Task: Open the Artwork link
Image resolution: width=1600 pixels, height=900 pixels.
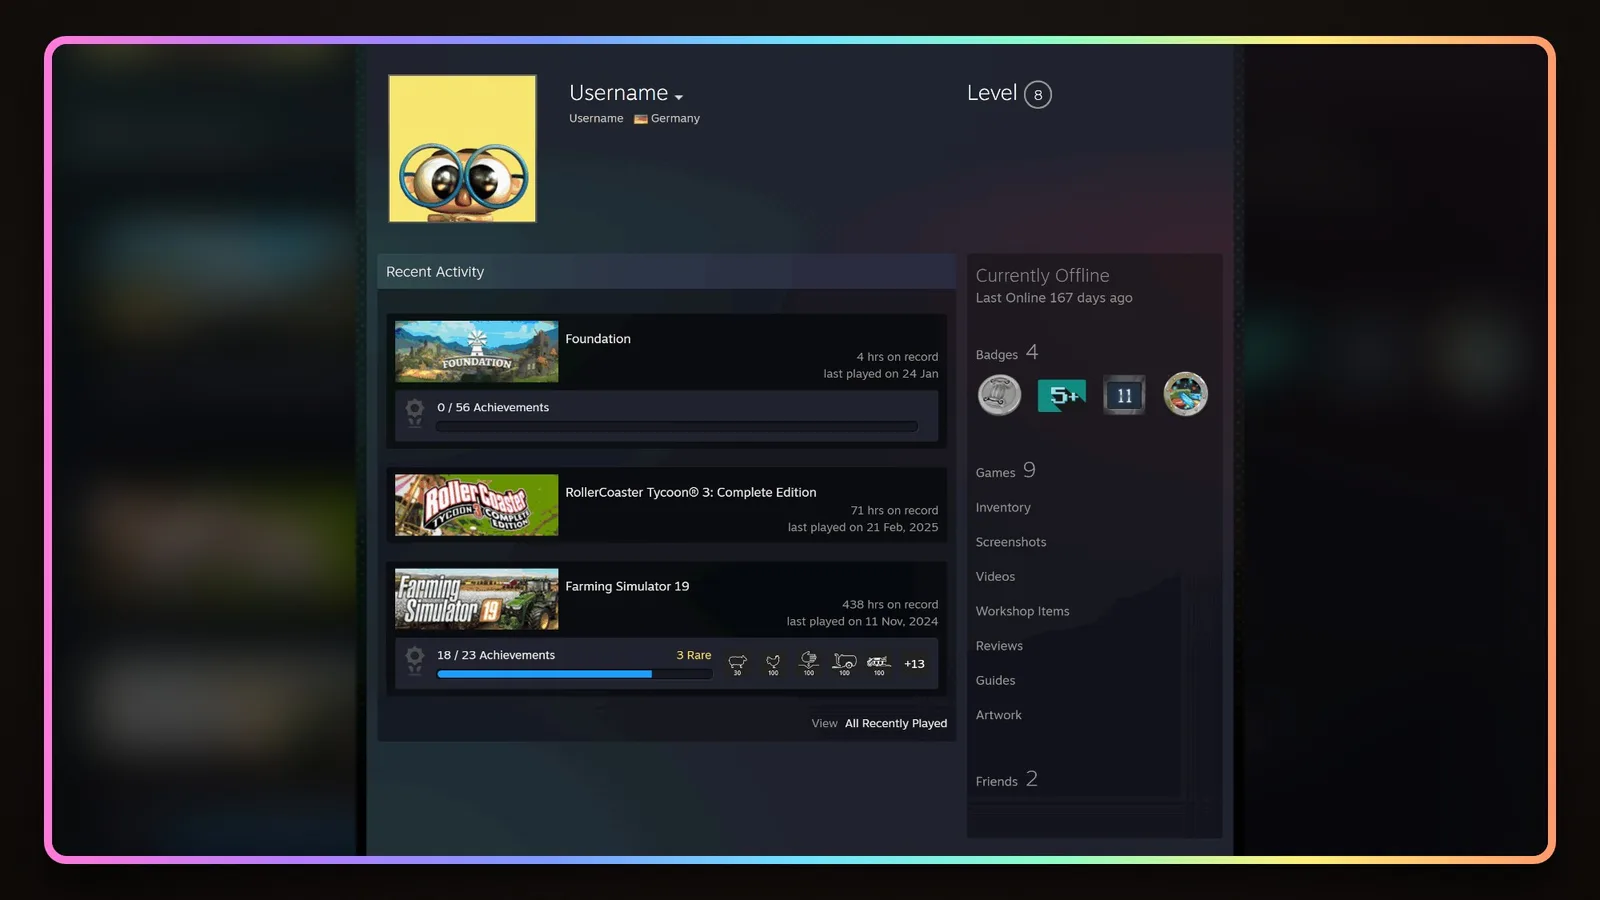Action: (999, 715)
